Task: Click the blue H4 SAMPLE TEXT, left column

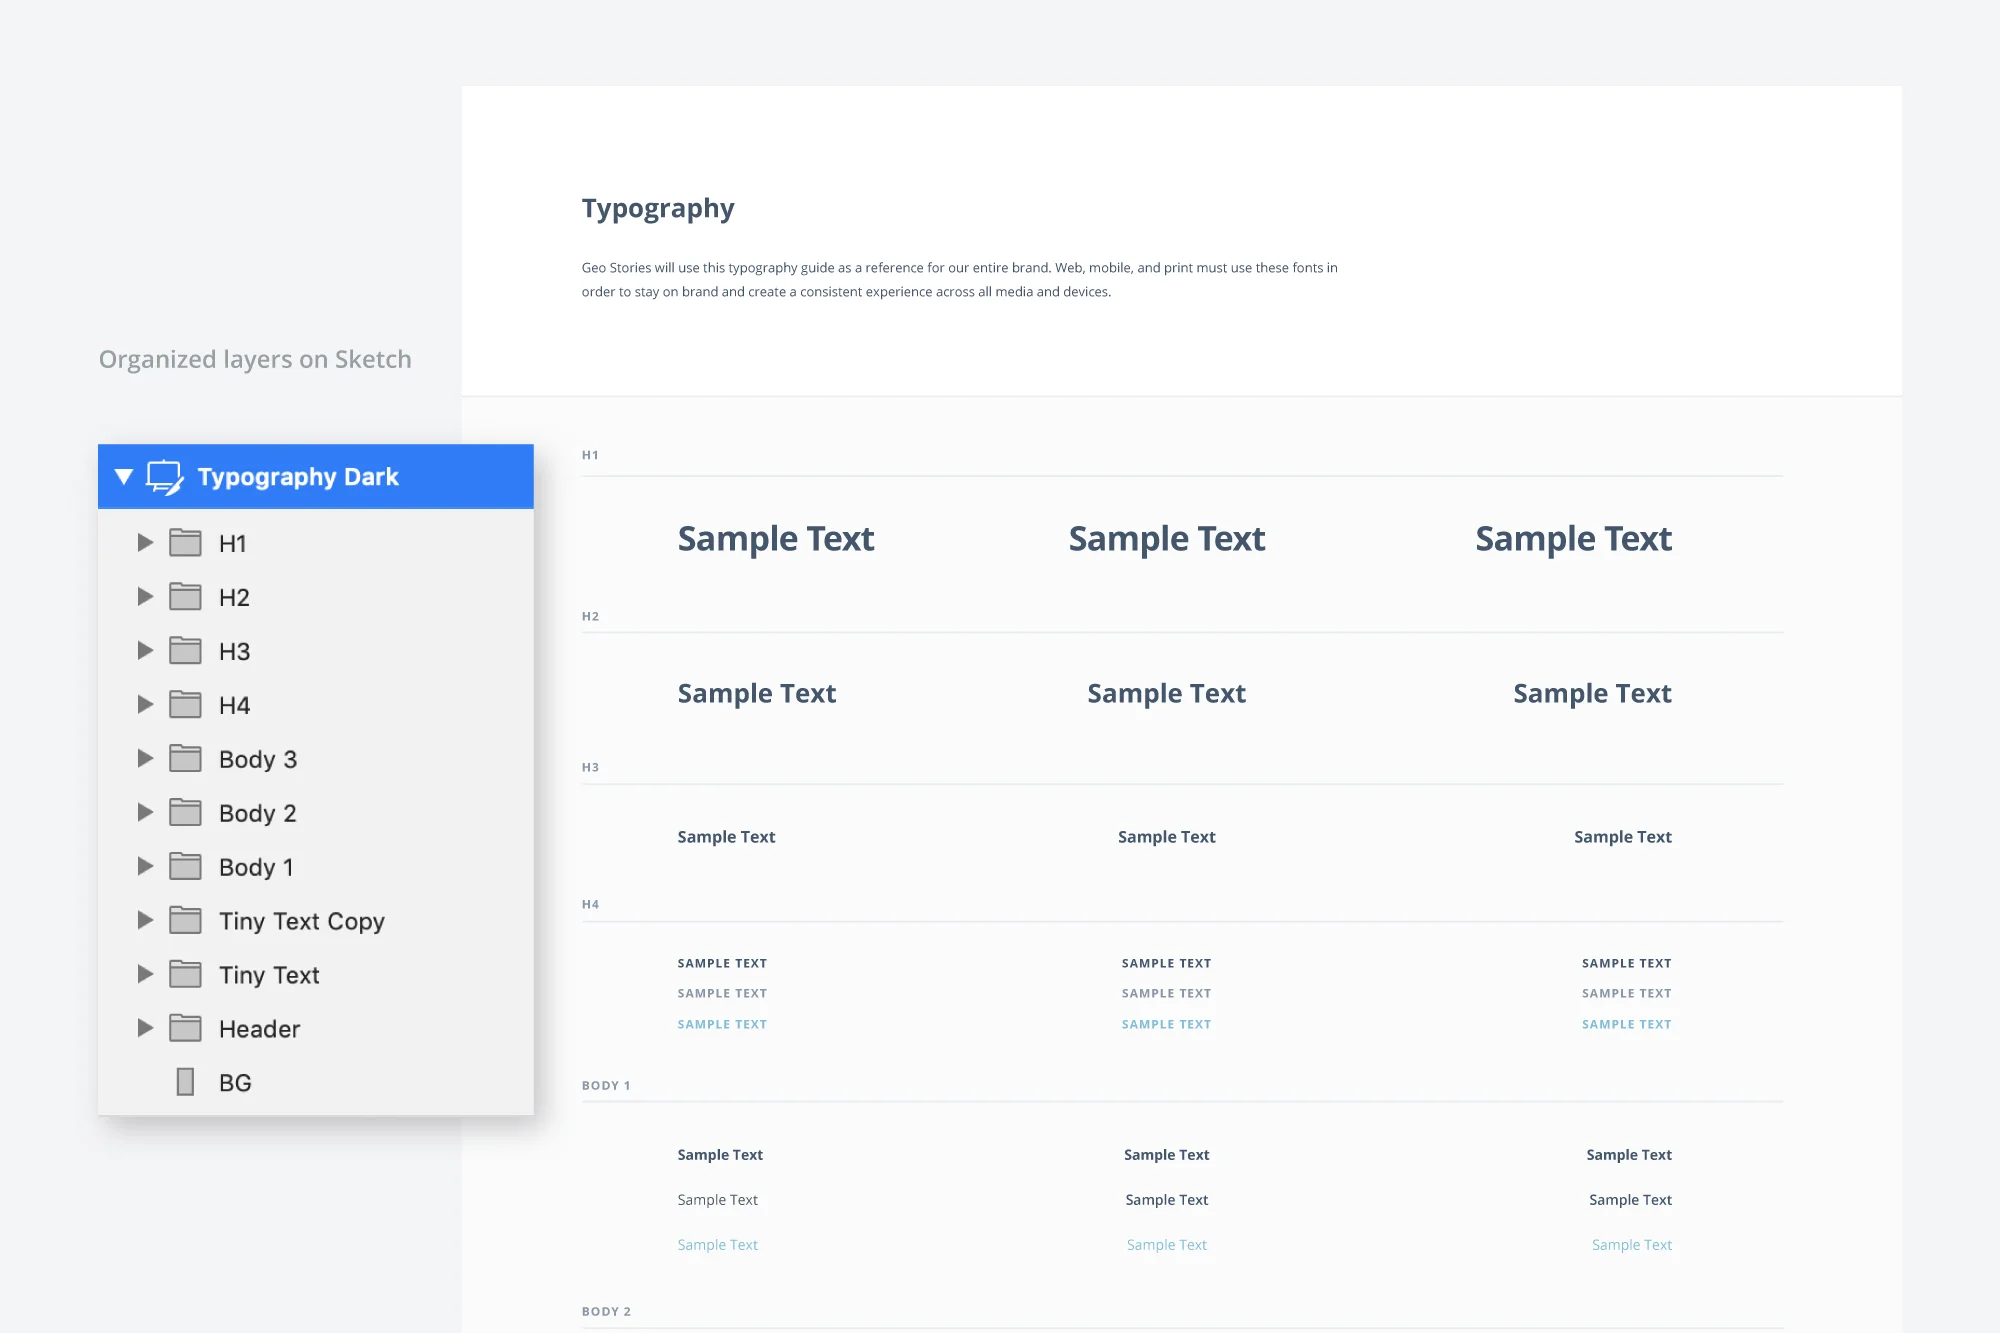Action: click(x=722, y=1024)
